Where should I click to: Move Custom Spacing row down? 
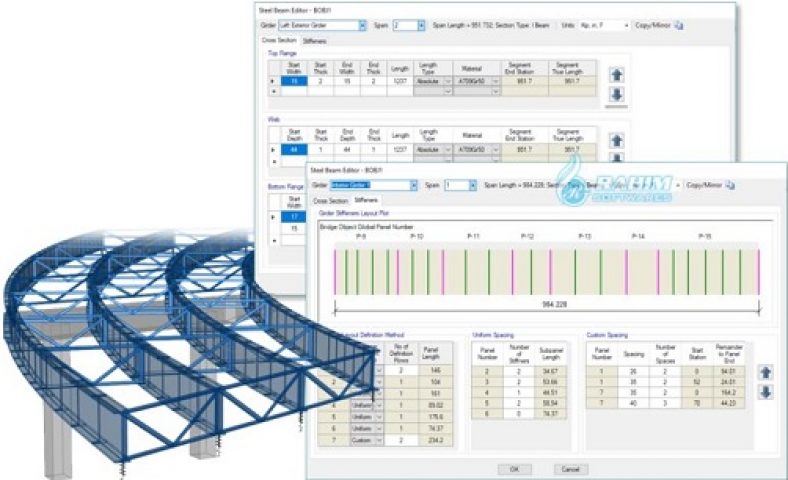tap(765, 392)
